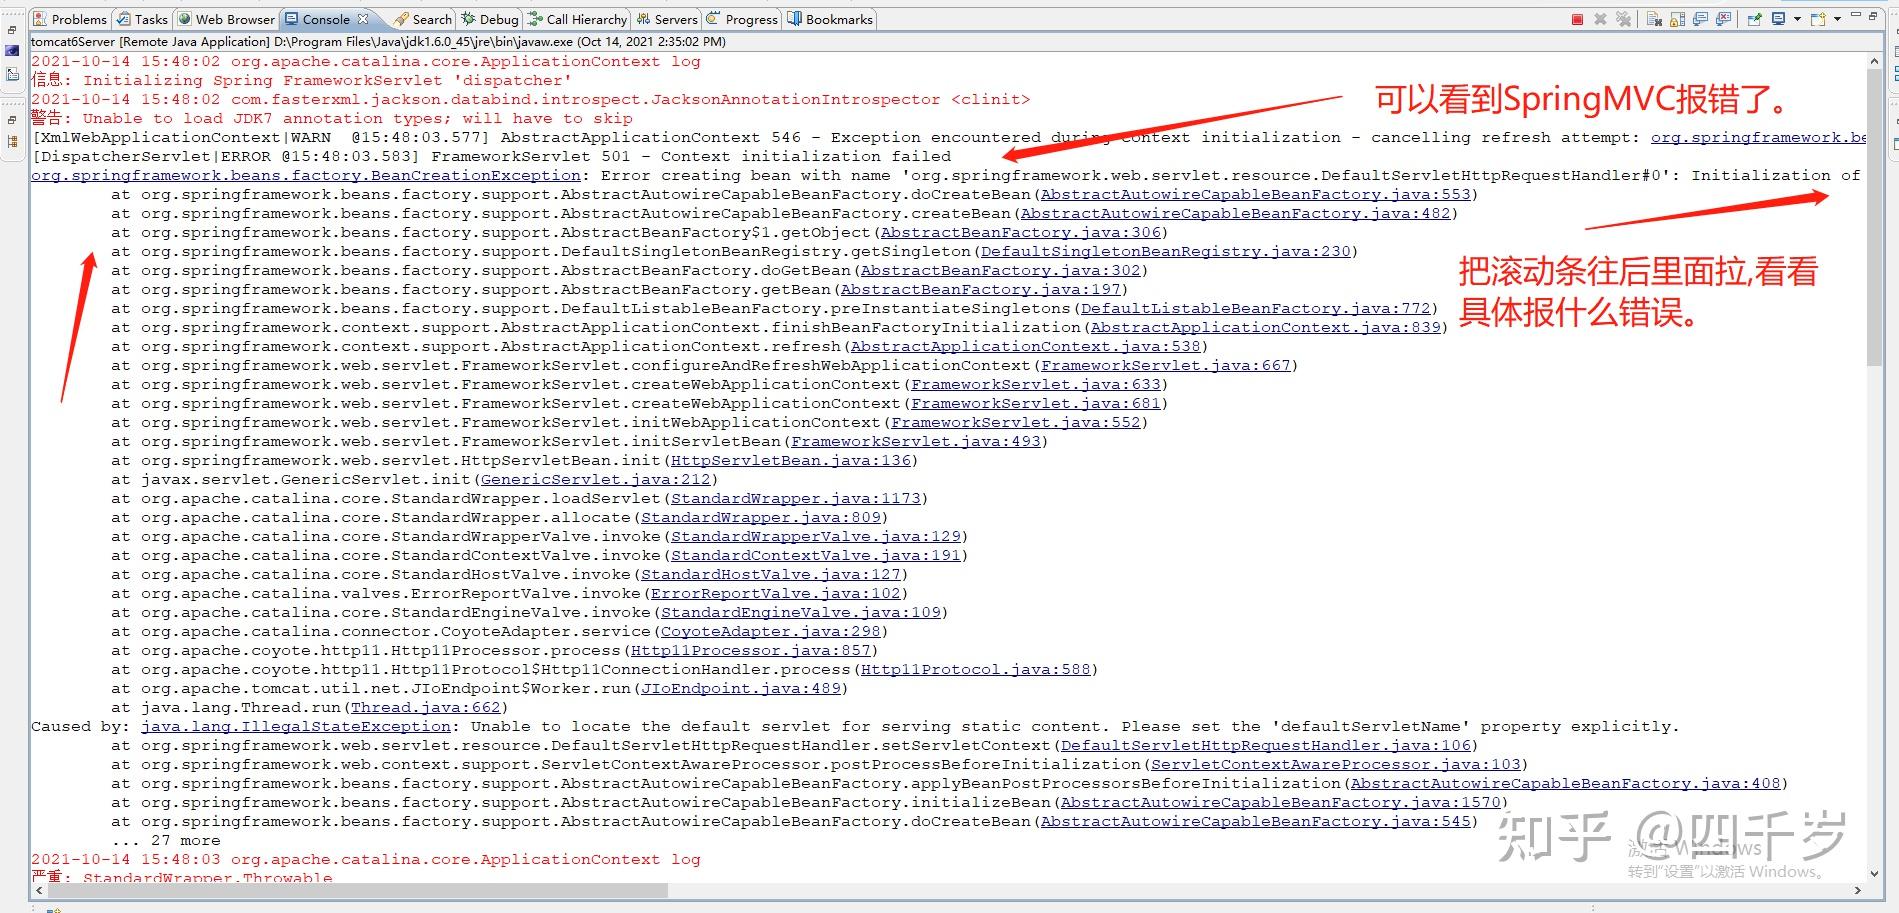
Task: Jump to HttpServletBean.java:136
Action: [791, 460]
